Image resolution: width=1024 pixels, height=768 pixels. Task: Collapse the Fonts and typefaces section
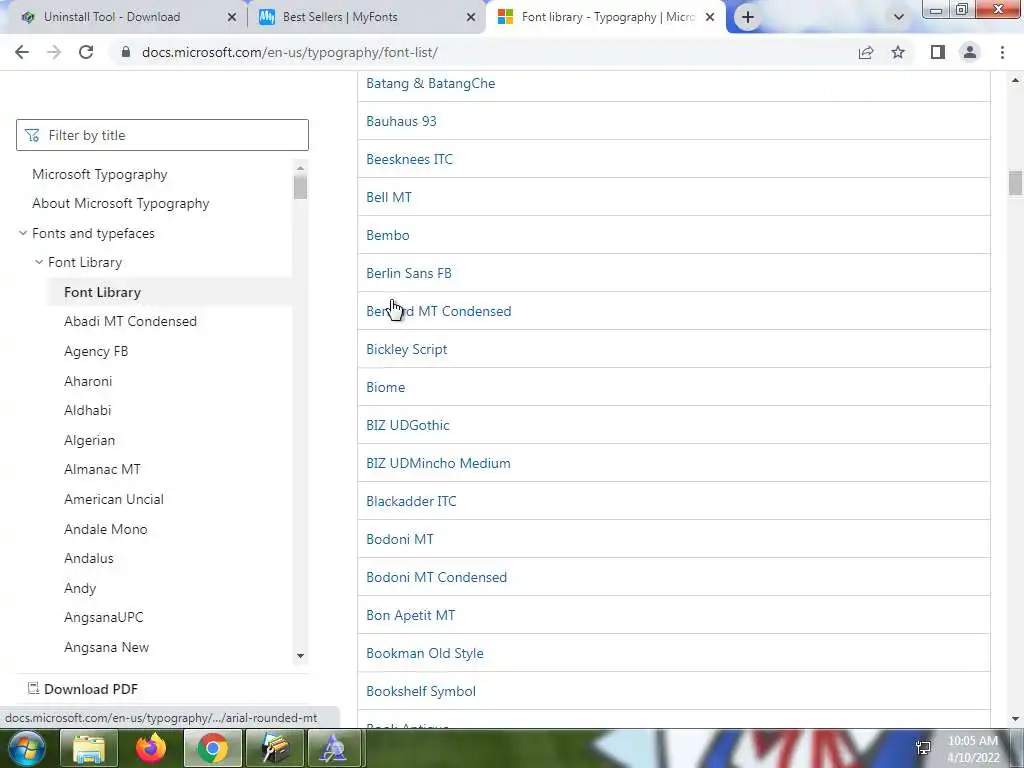tap(23, 233)
